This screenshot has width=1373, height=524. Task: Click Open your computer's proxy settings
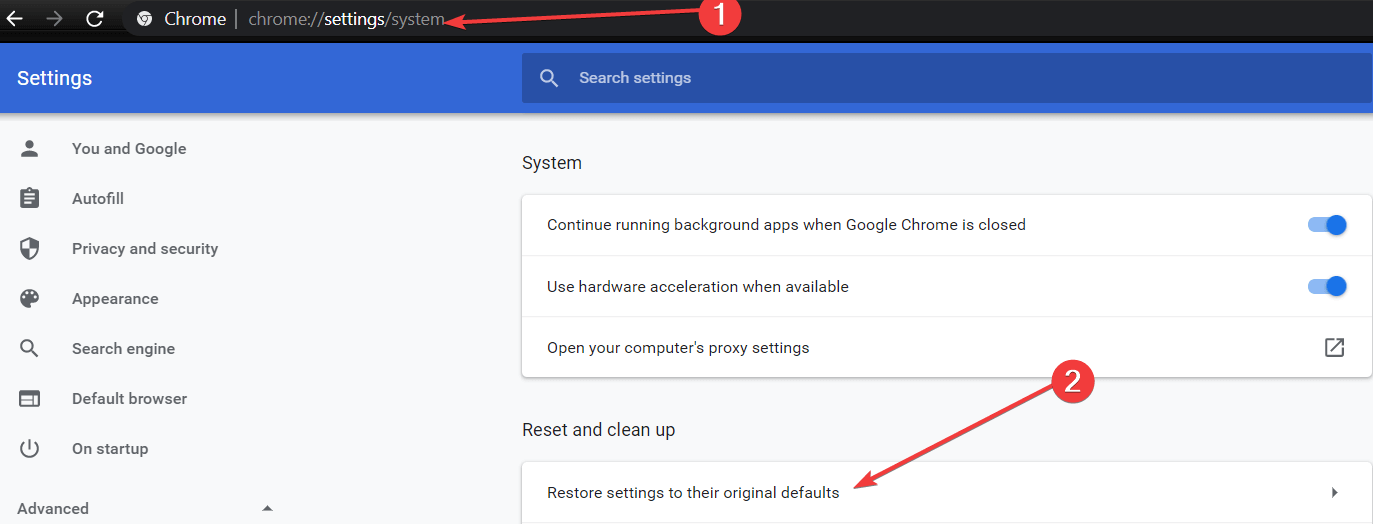click(946, 348)
